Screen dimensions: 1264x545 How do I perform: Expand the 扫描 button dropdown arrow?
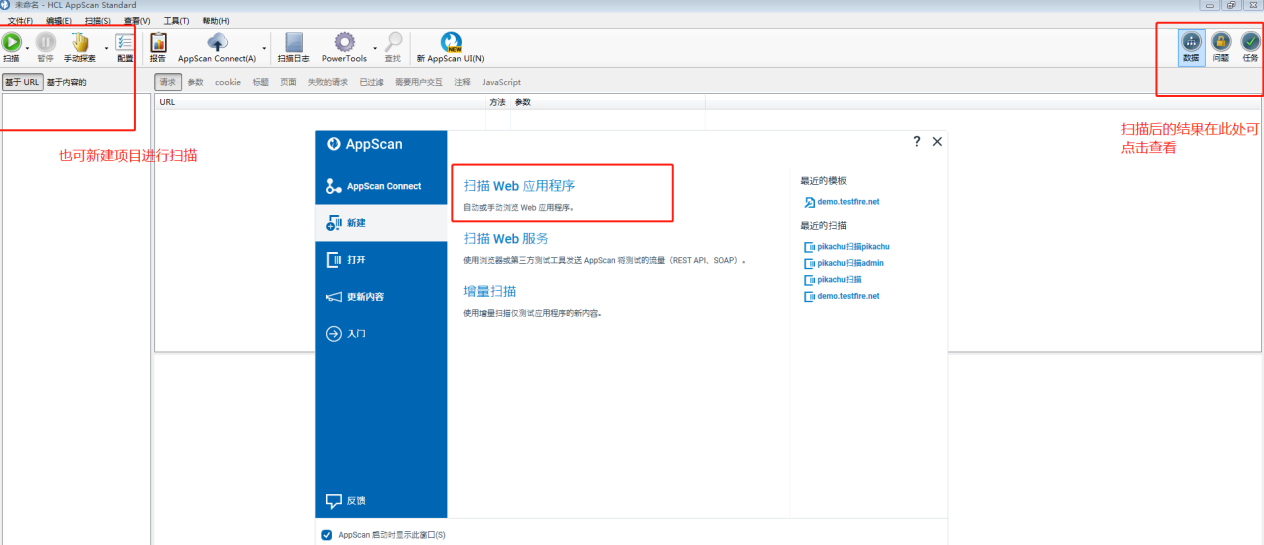point(27,47)
